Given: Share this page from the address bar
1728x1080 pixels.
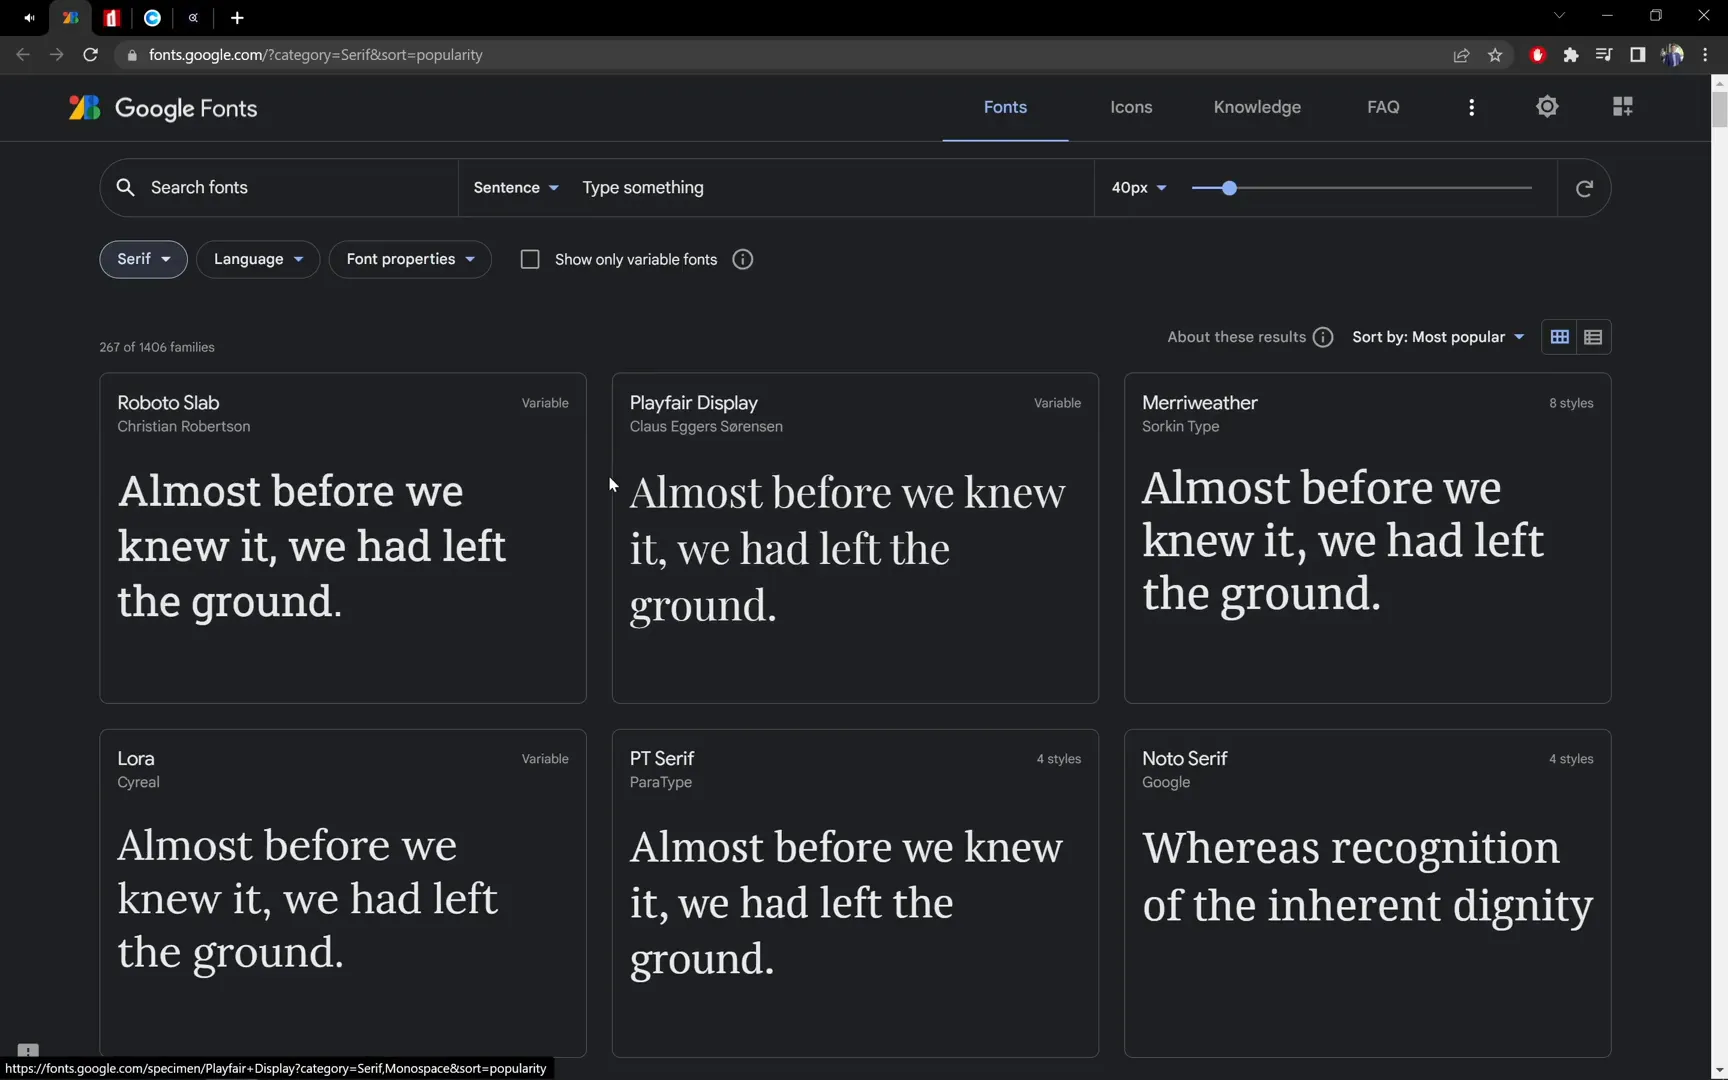Looking at the screenshot, I should click(x=1461, y=55).
